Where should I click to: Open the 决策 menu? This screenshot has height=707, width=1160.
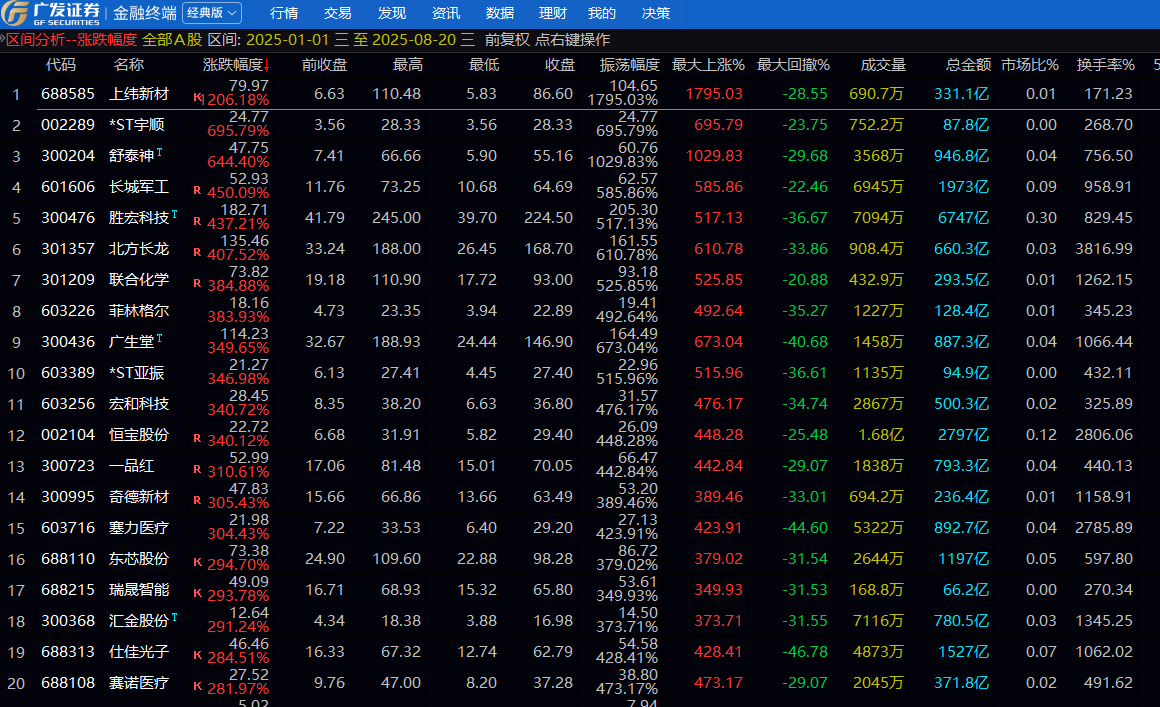(x=655, y=13)
